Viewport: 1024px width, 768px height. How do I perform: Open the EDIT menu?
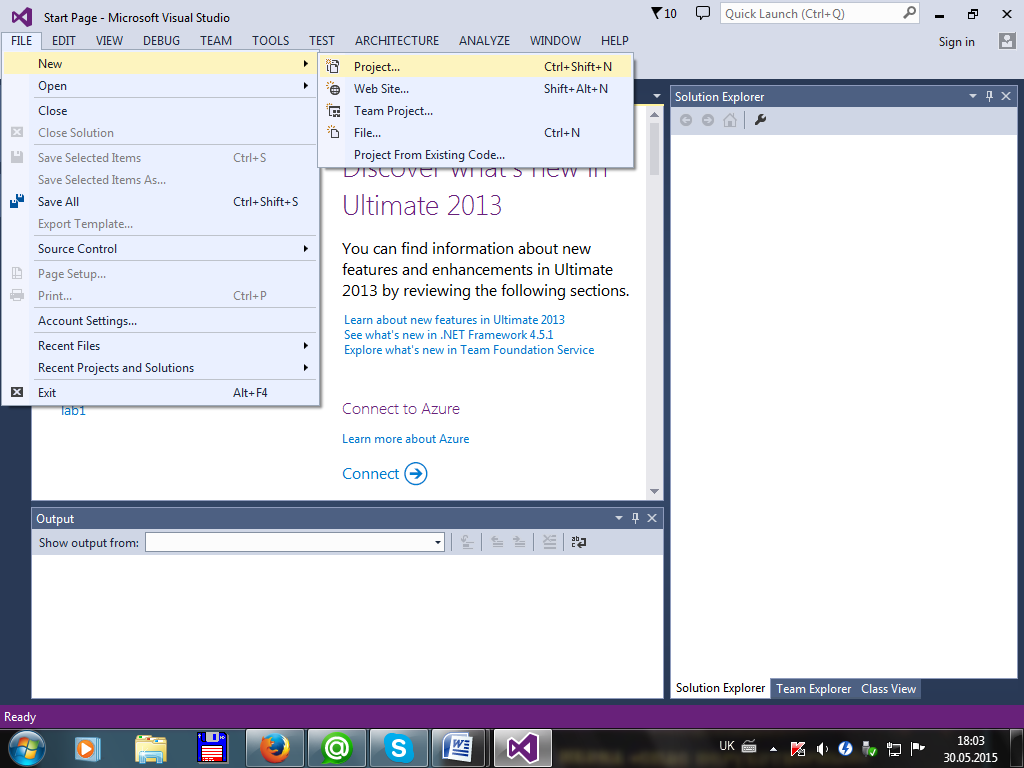click(63, 40)
